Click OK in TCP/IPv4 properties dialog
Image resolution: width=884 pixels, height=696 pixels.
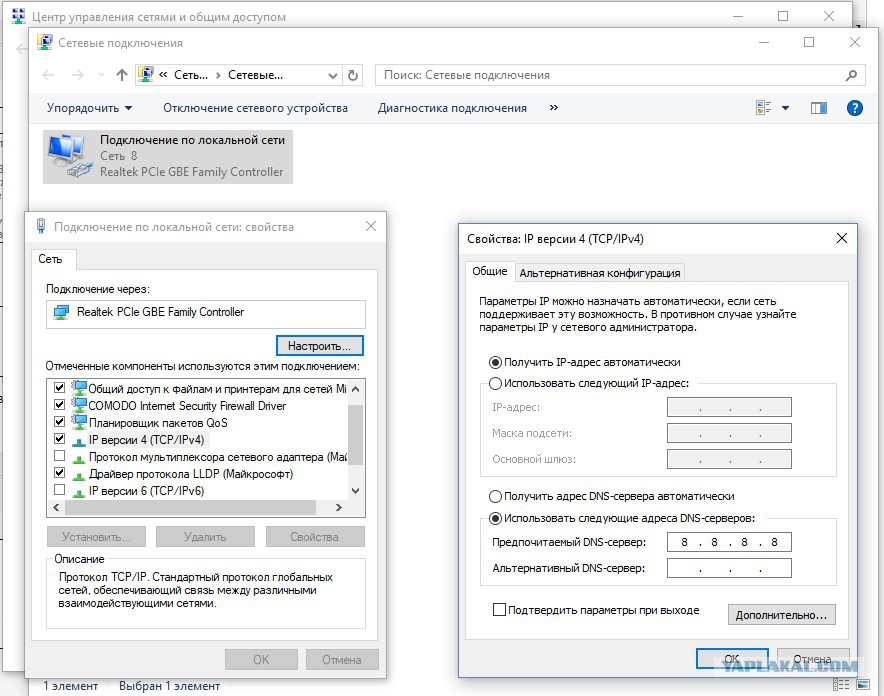pyautogui.click(x=732, y=659)
